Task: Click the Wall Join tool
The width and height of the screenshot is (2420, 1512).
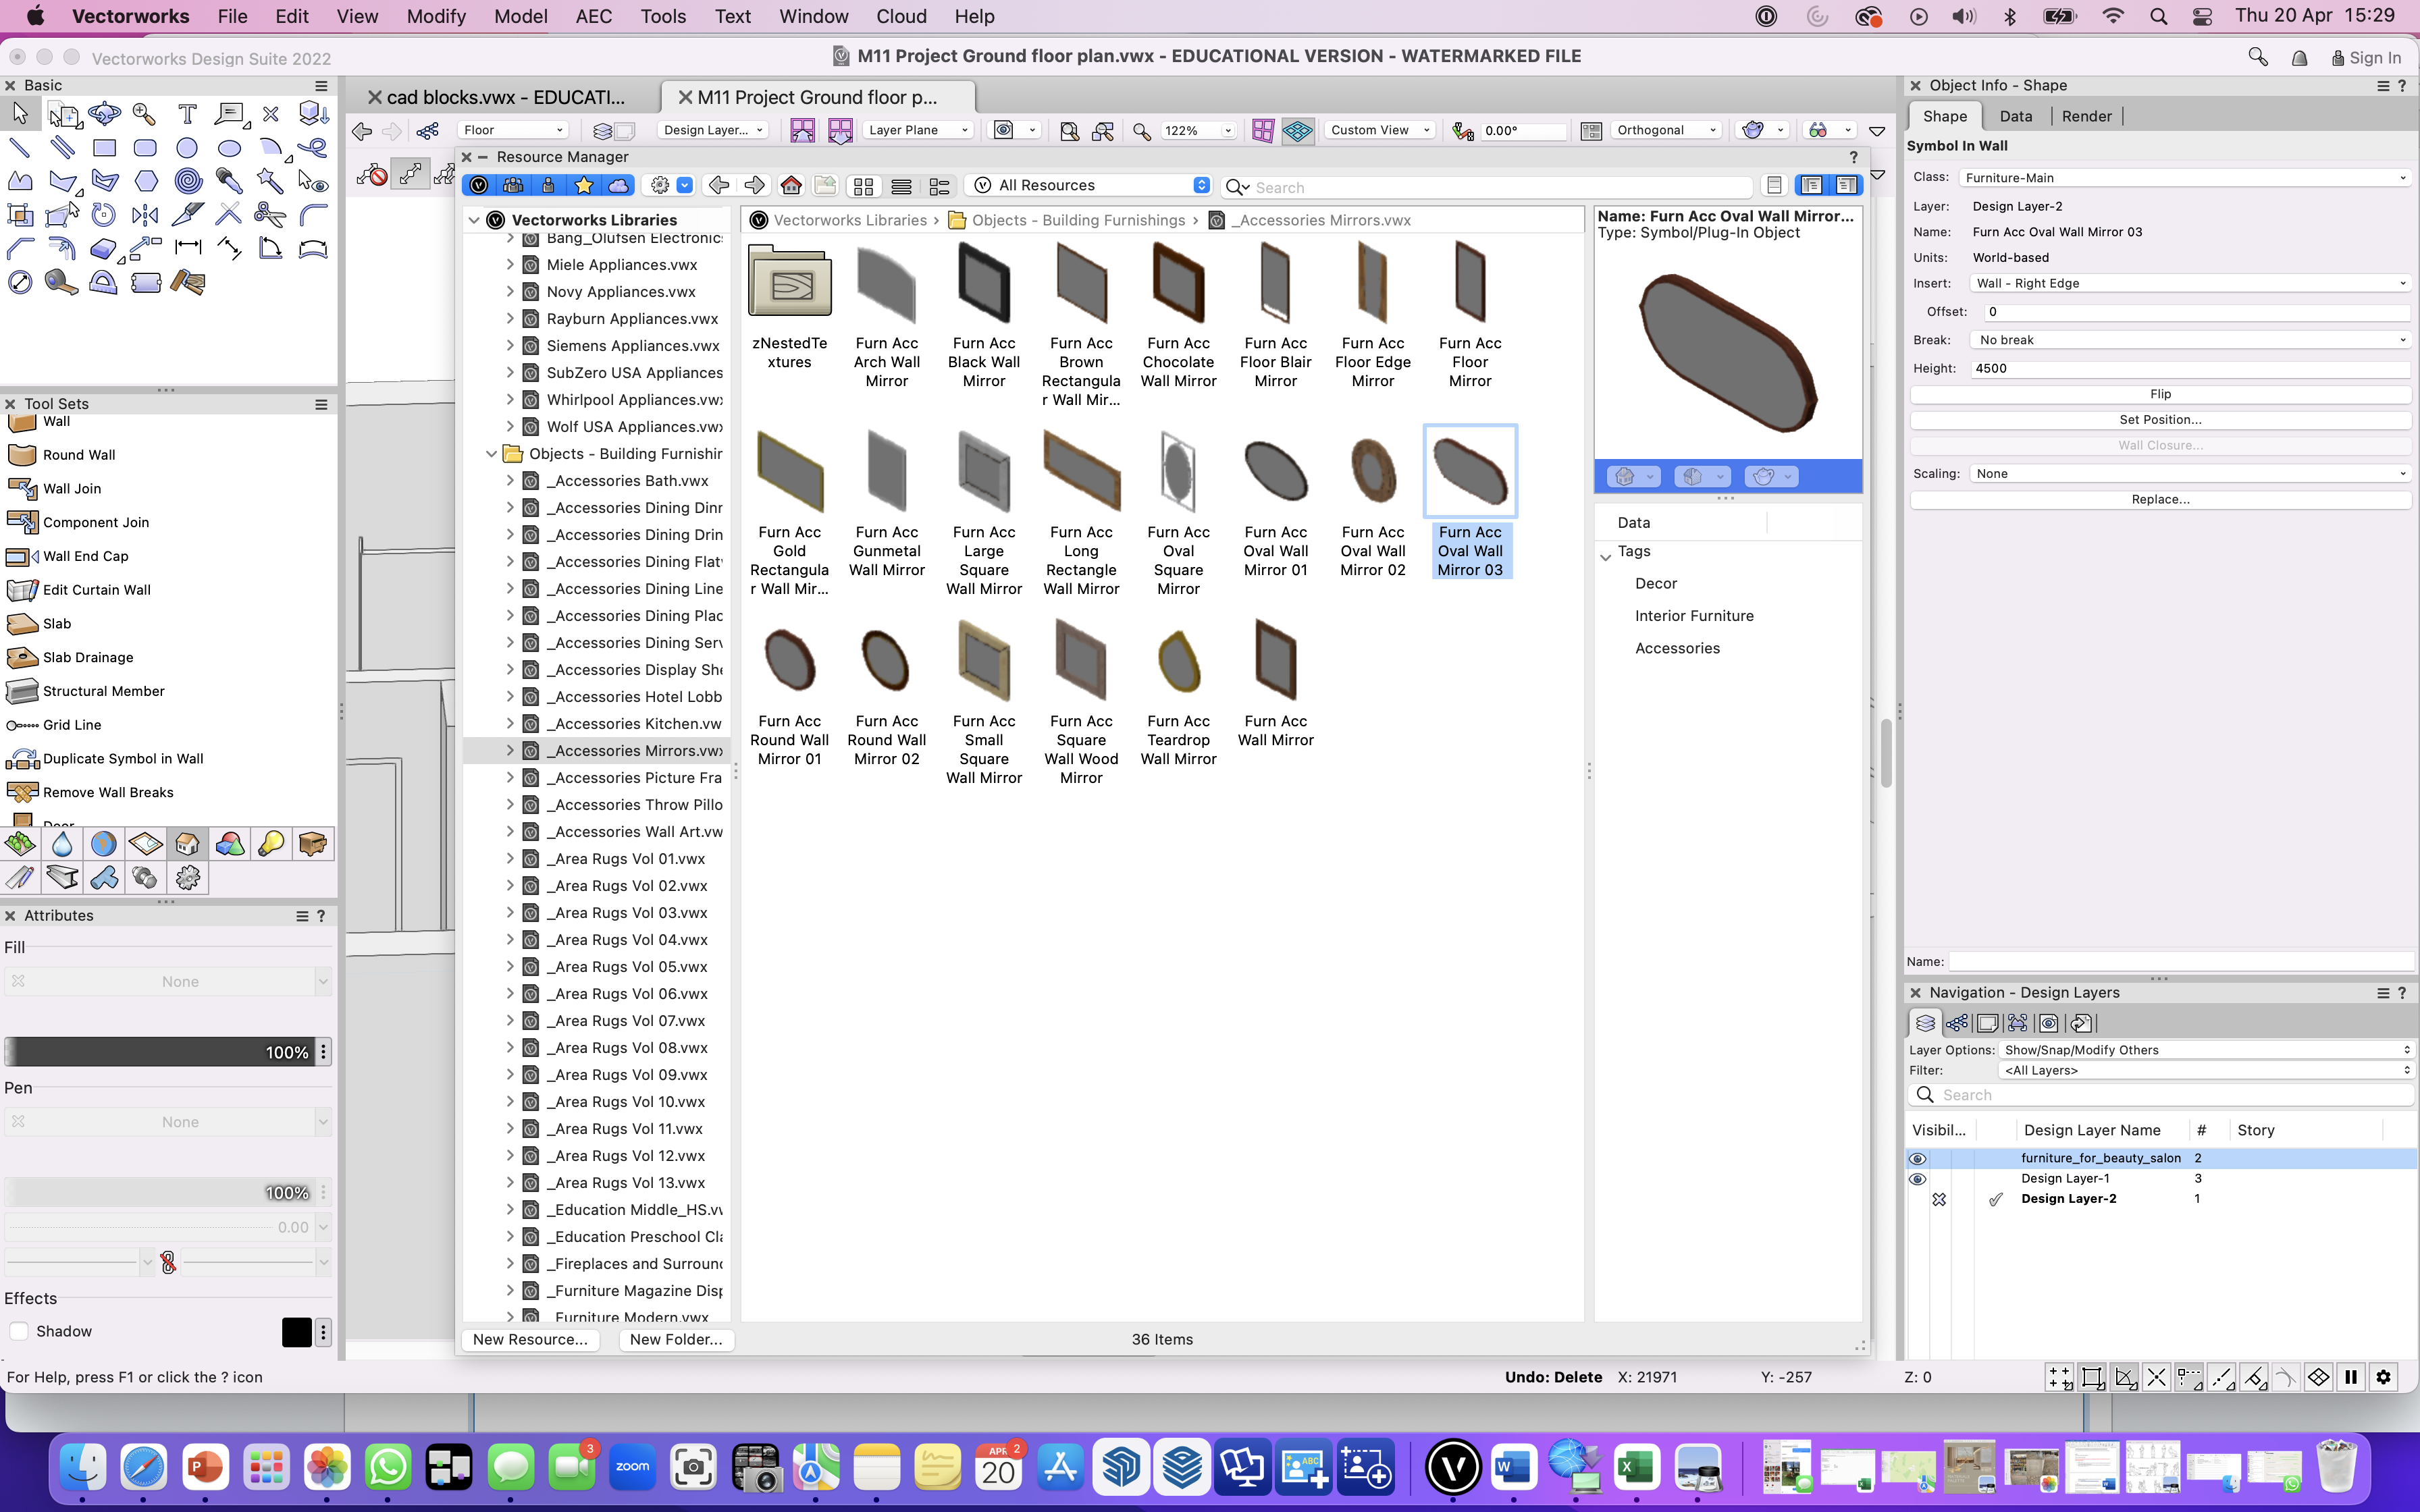Action: point(71,488)
